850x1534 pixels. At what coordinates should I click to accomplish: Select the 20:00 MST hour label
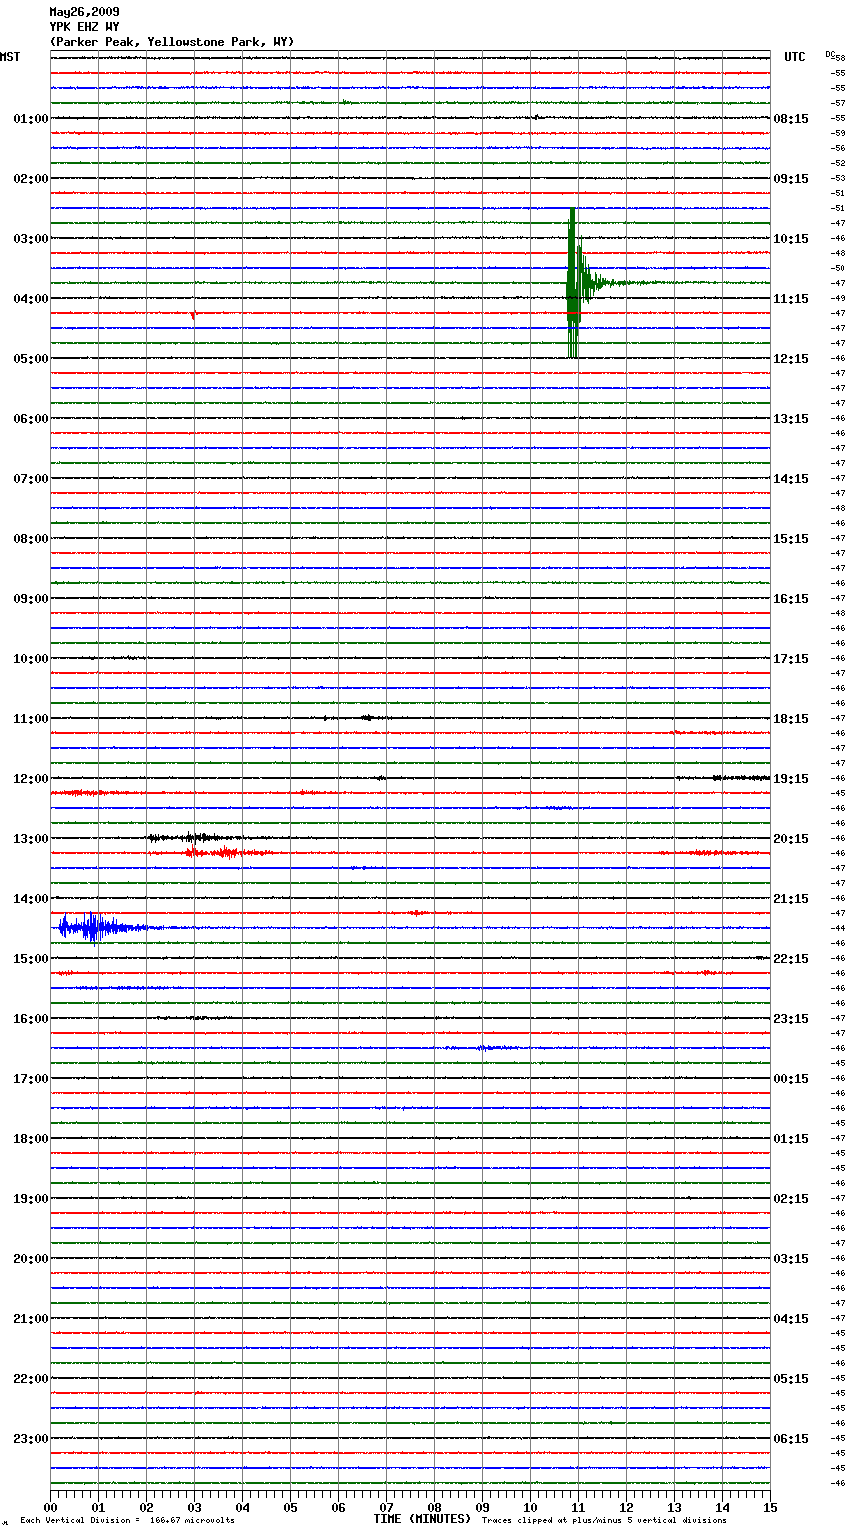pos(31,1259)
